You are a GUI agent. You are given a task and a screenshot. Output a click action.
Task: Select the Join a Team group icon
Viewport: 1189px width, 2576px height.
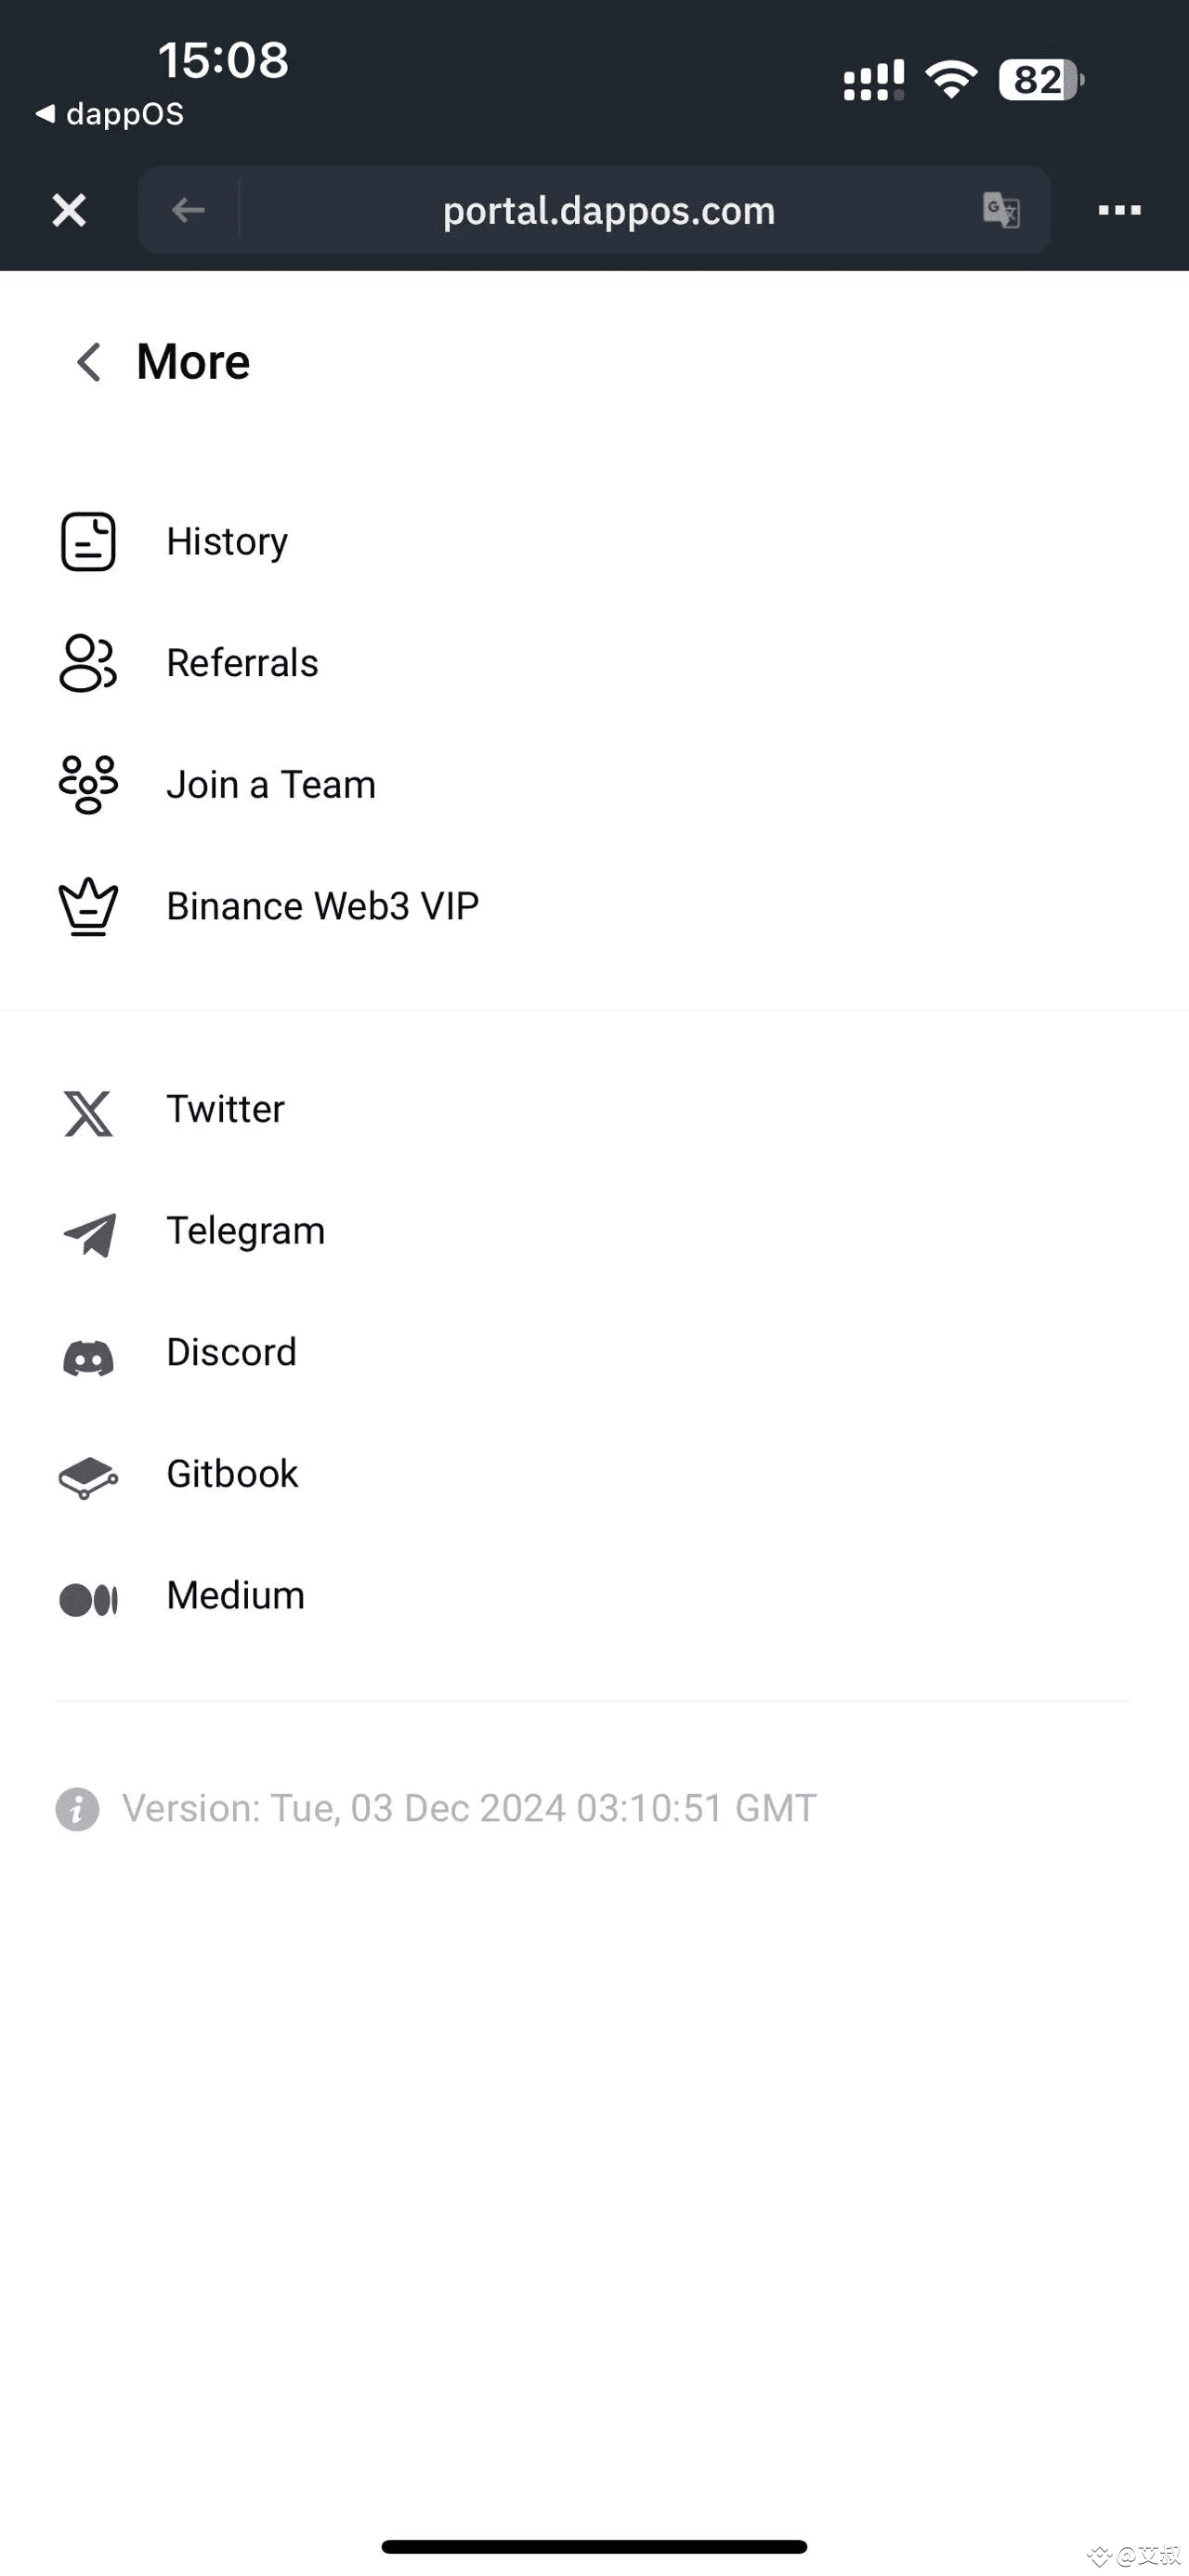88,785
